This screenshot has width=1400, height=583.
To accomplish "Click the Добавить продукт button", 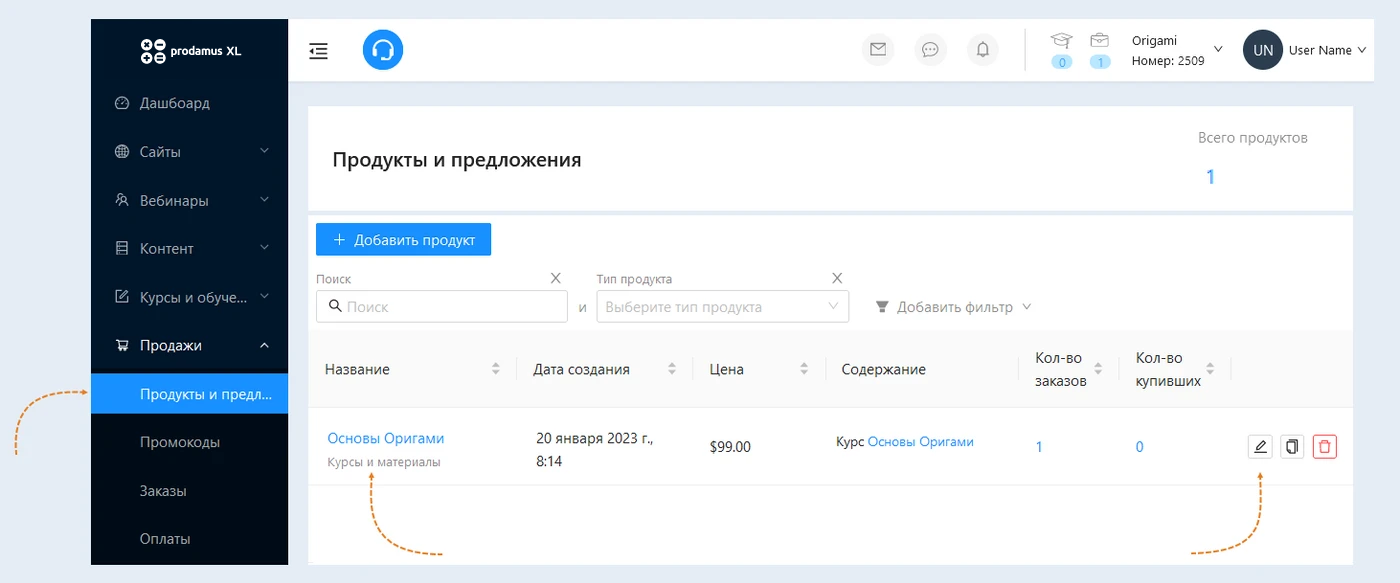I will click(x=403, y=240).
